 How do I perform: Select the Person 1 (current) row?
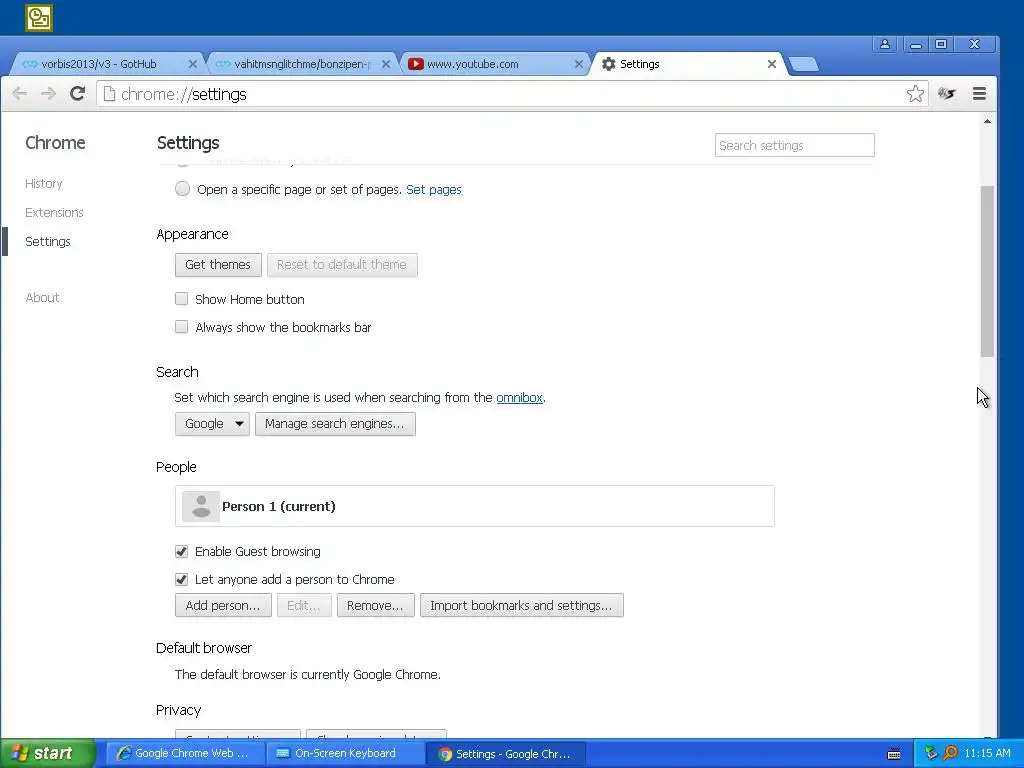point(475,506)
